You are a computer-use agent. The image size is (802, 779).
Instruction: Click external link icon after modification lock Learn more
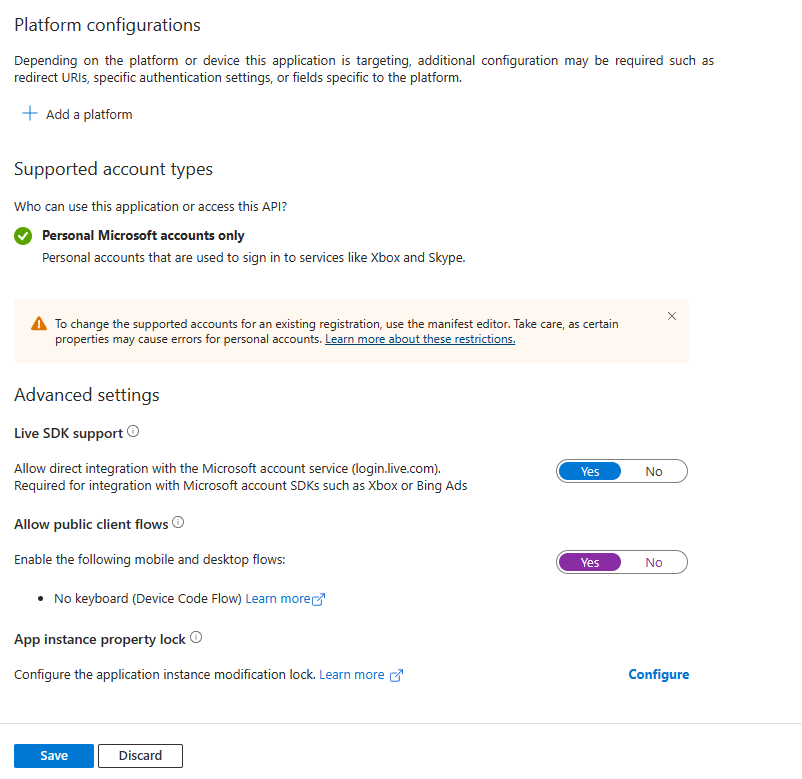(396, 675)
